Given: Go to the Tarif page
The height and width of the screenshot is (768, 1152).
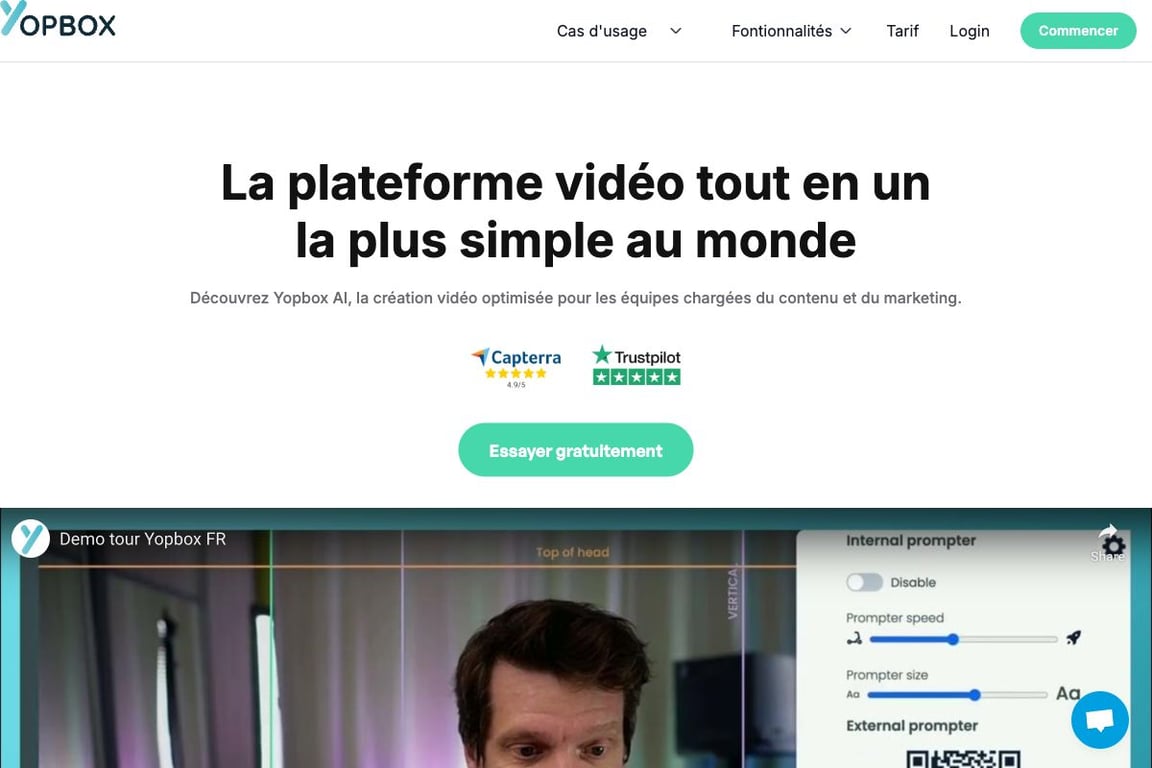Looking at the screenshot, I should point(902,31).
